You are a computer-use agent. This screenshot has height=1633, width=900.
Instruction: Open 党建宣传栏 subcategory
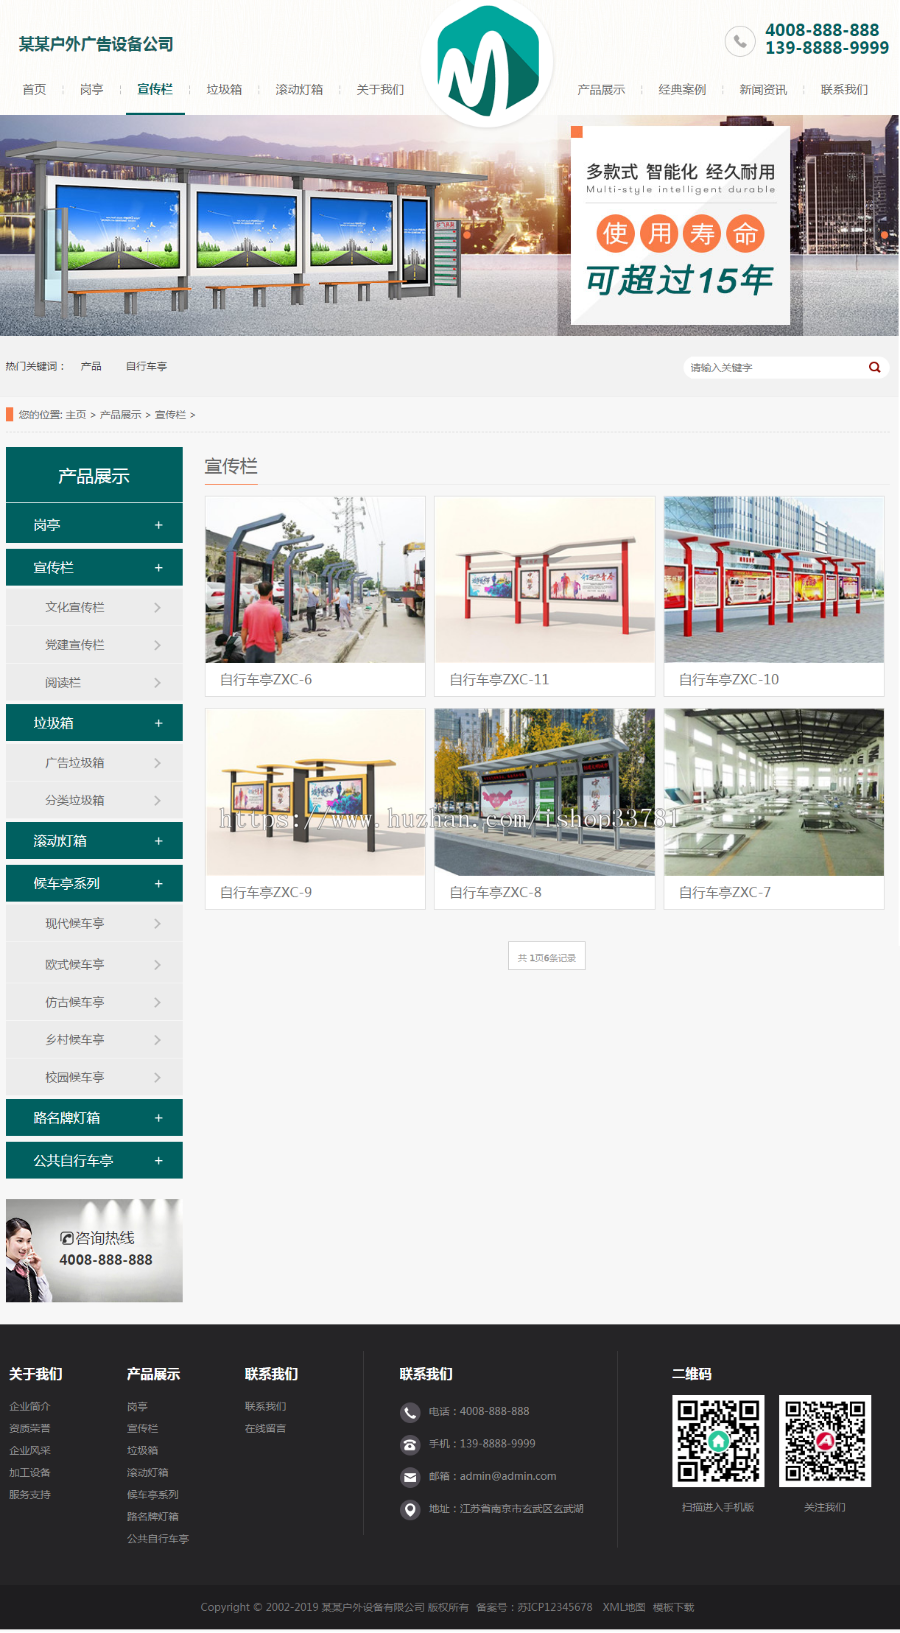pyautogui.click(x=94, y=645)
